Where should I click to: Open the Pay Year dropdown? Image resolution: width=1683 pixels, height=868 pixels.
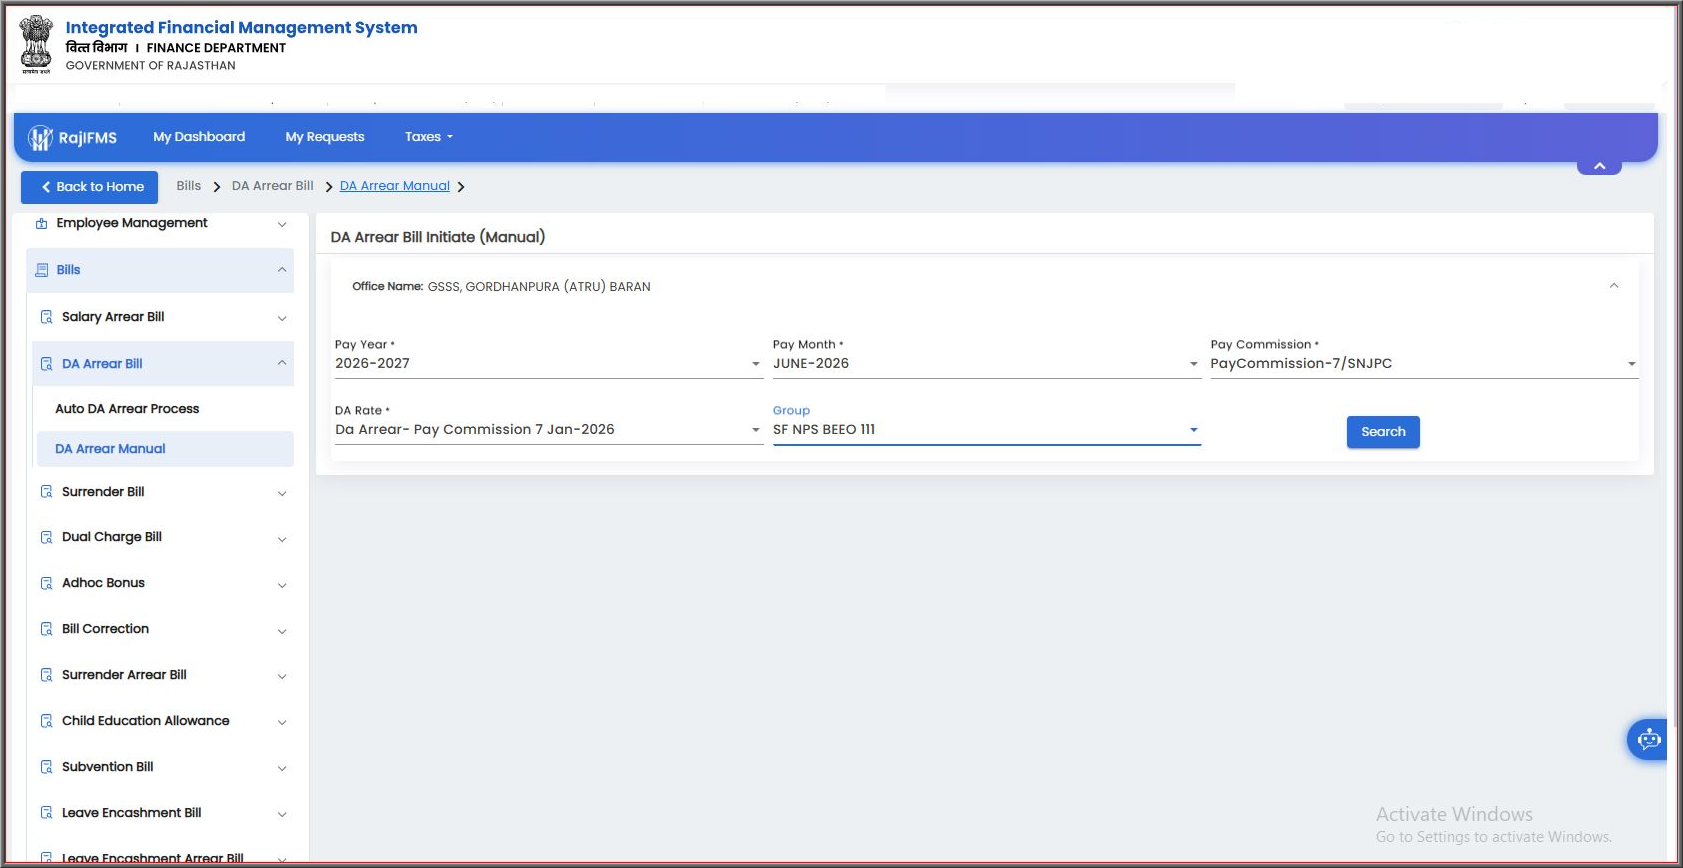548,364
